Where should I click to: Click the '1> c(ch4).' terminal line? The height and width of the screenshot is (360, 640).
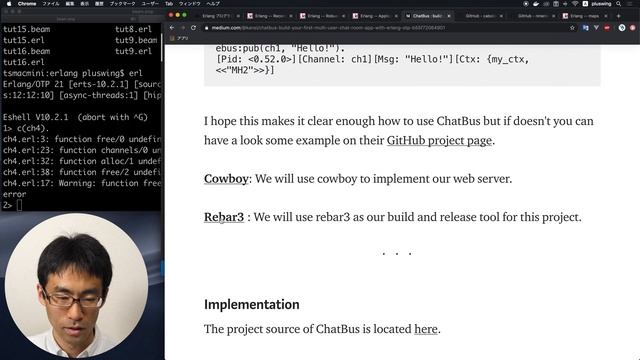pos(26,128)
